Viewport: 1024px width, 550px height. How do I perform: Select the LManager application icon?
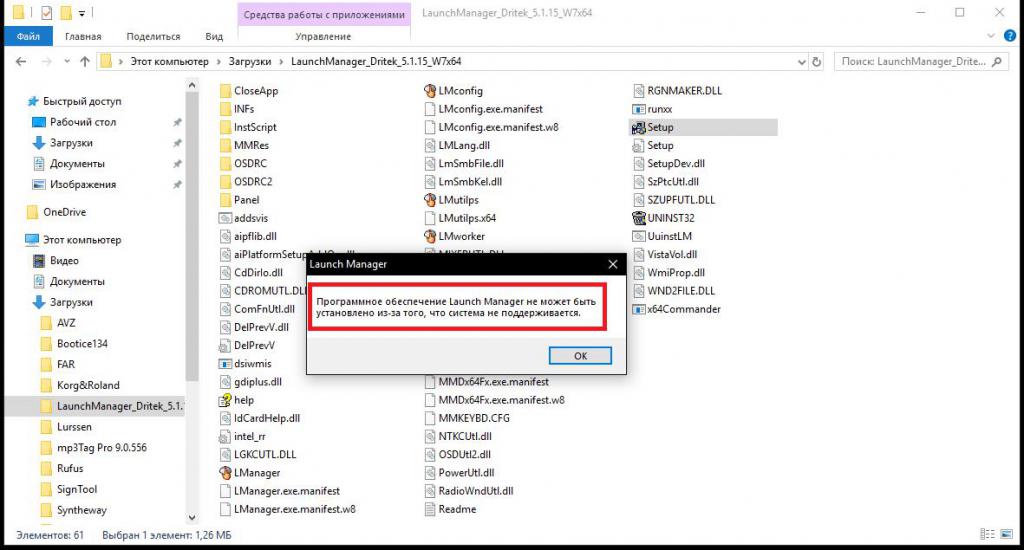[225, 473]
